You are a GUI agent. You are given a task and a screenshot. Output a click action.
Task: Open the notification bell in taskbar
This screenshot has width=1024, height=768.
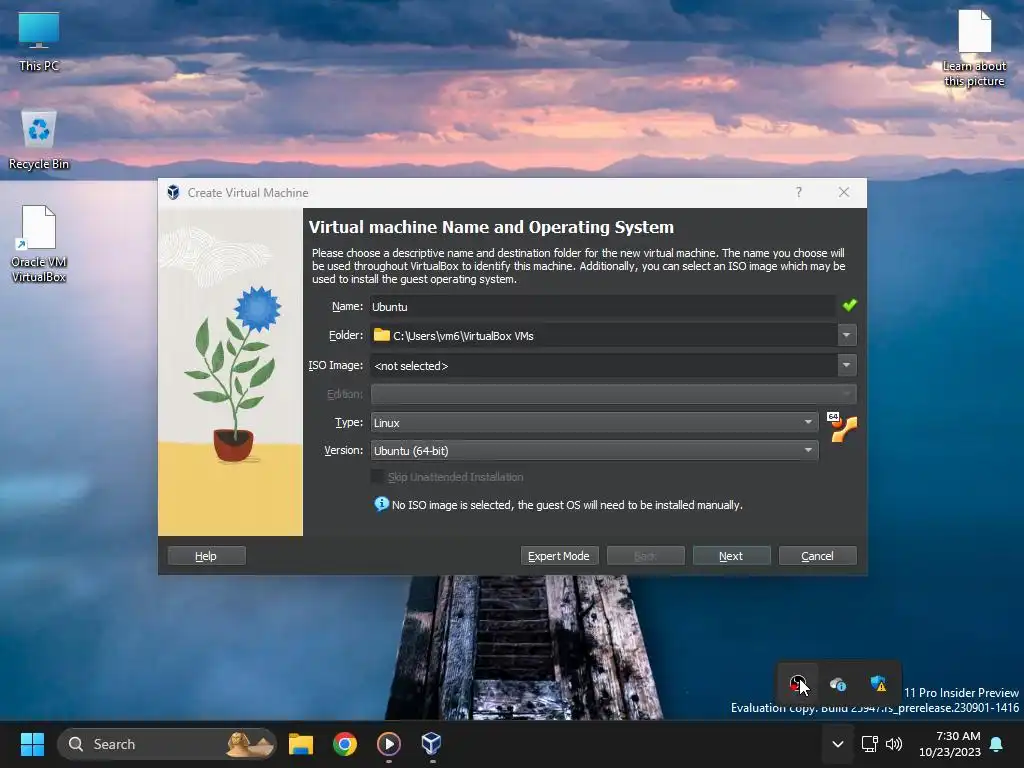997,744
